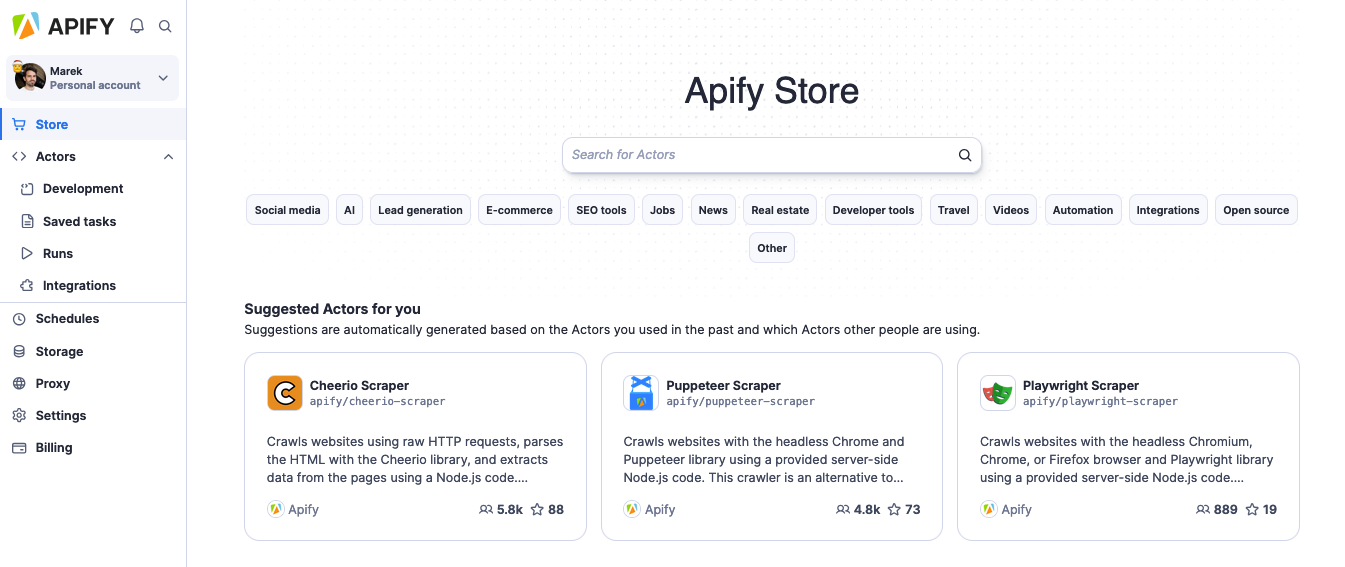Filter by Automation category
1345x567 pixels.
1083,210
